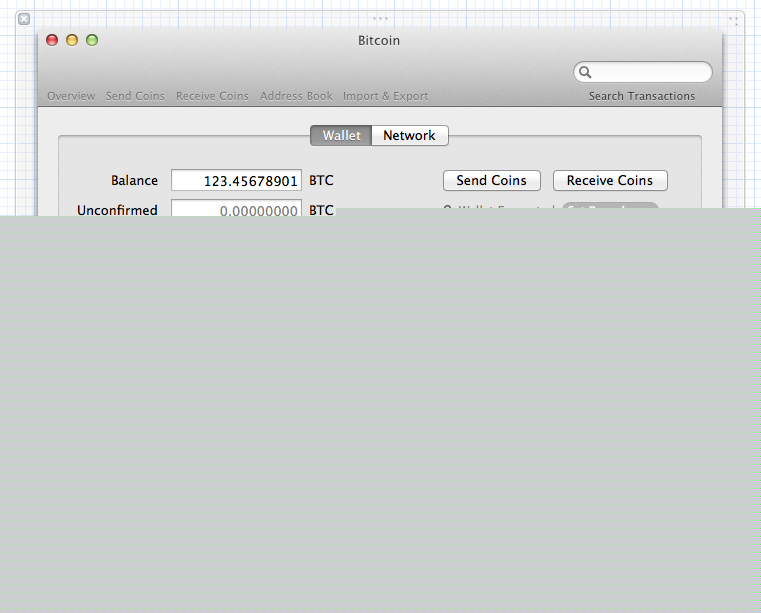
Task: Click the Bitcoin window title
Action: point(379,41)
